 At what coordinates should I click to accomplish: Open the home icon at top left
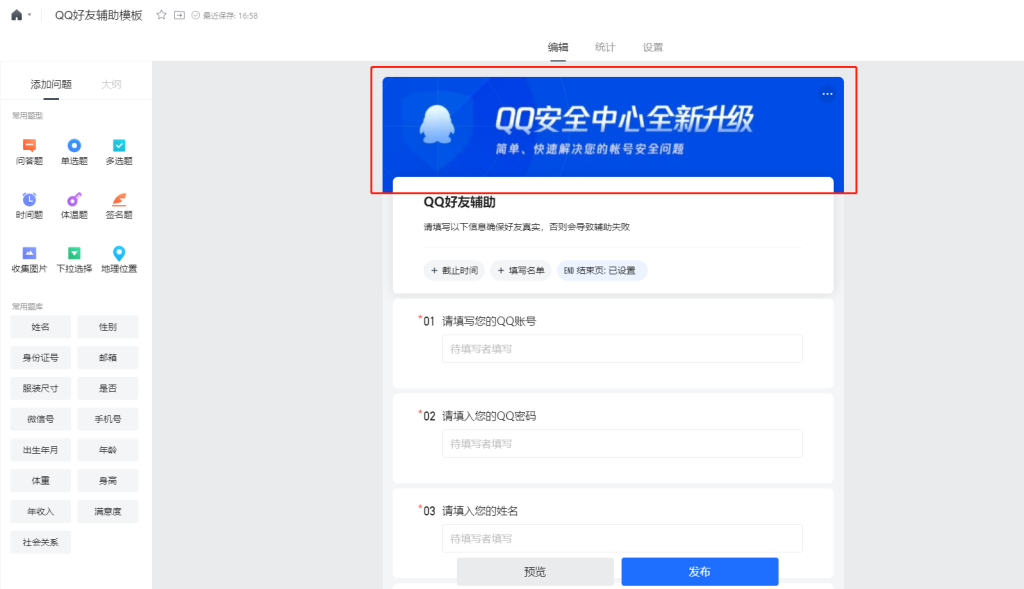click(16, 15)
